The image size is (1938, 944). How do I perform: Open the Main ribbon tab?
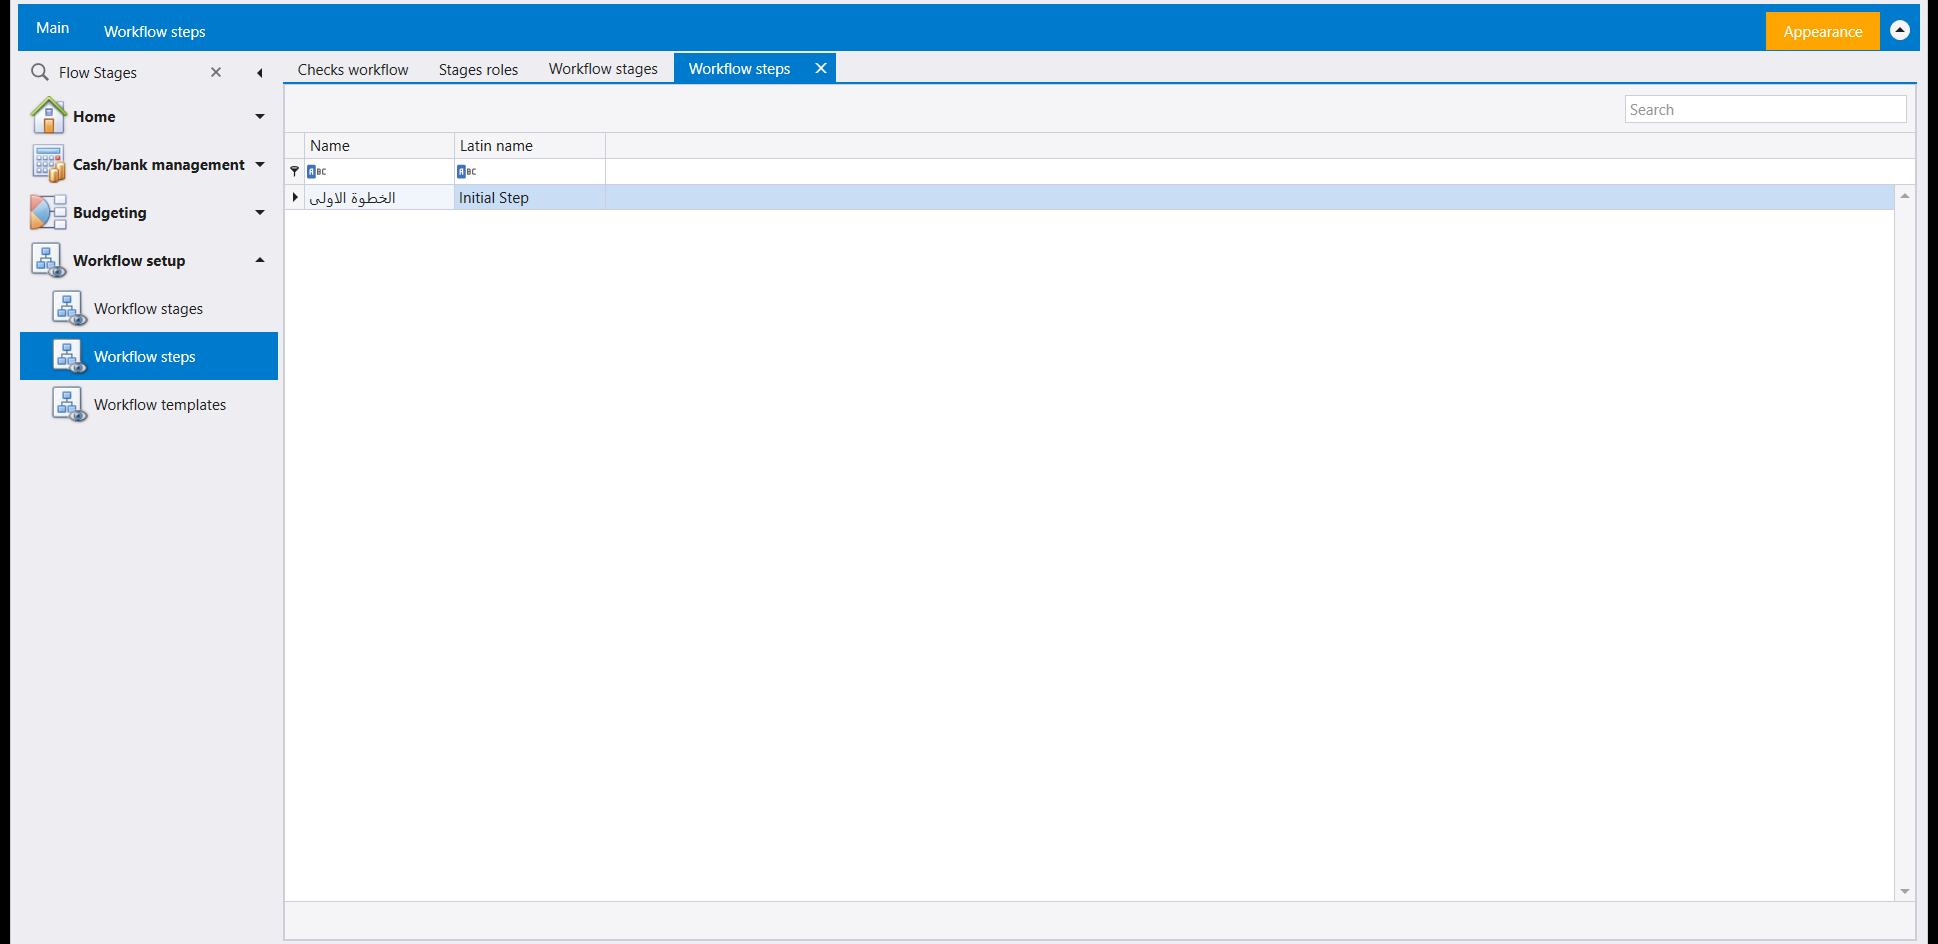[53, 28]
